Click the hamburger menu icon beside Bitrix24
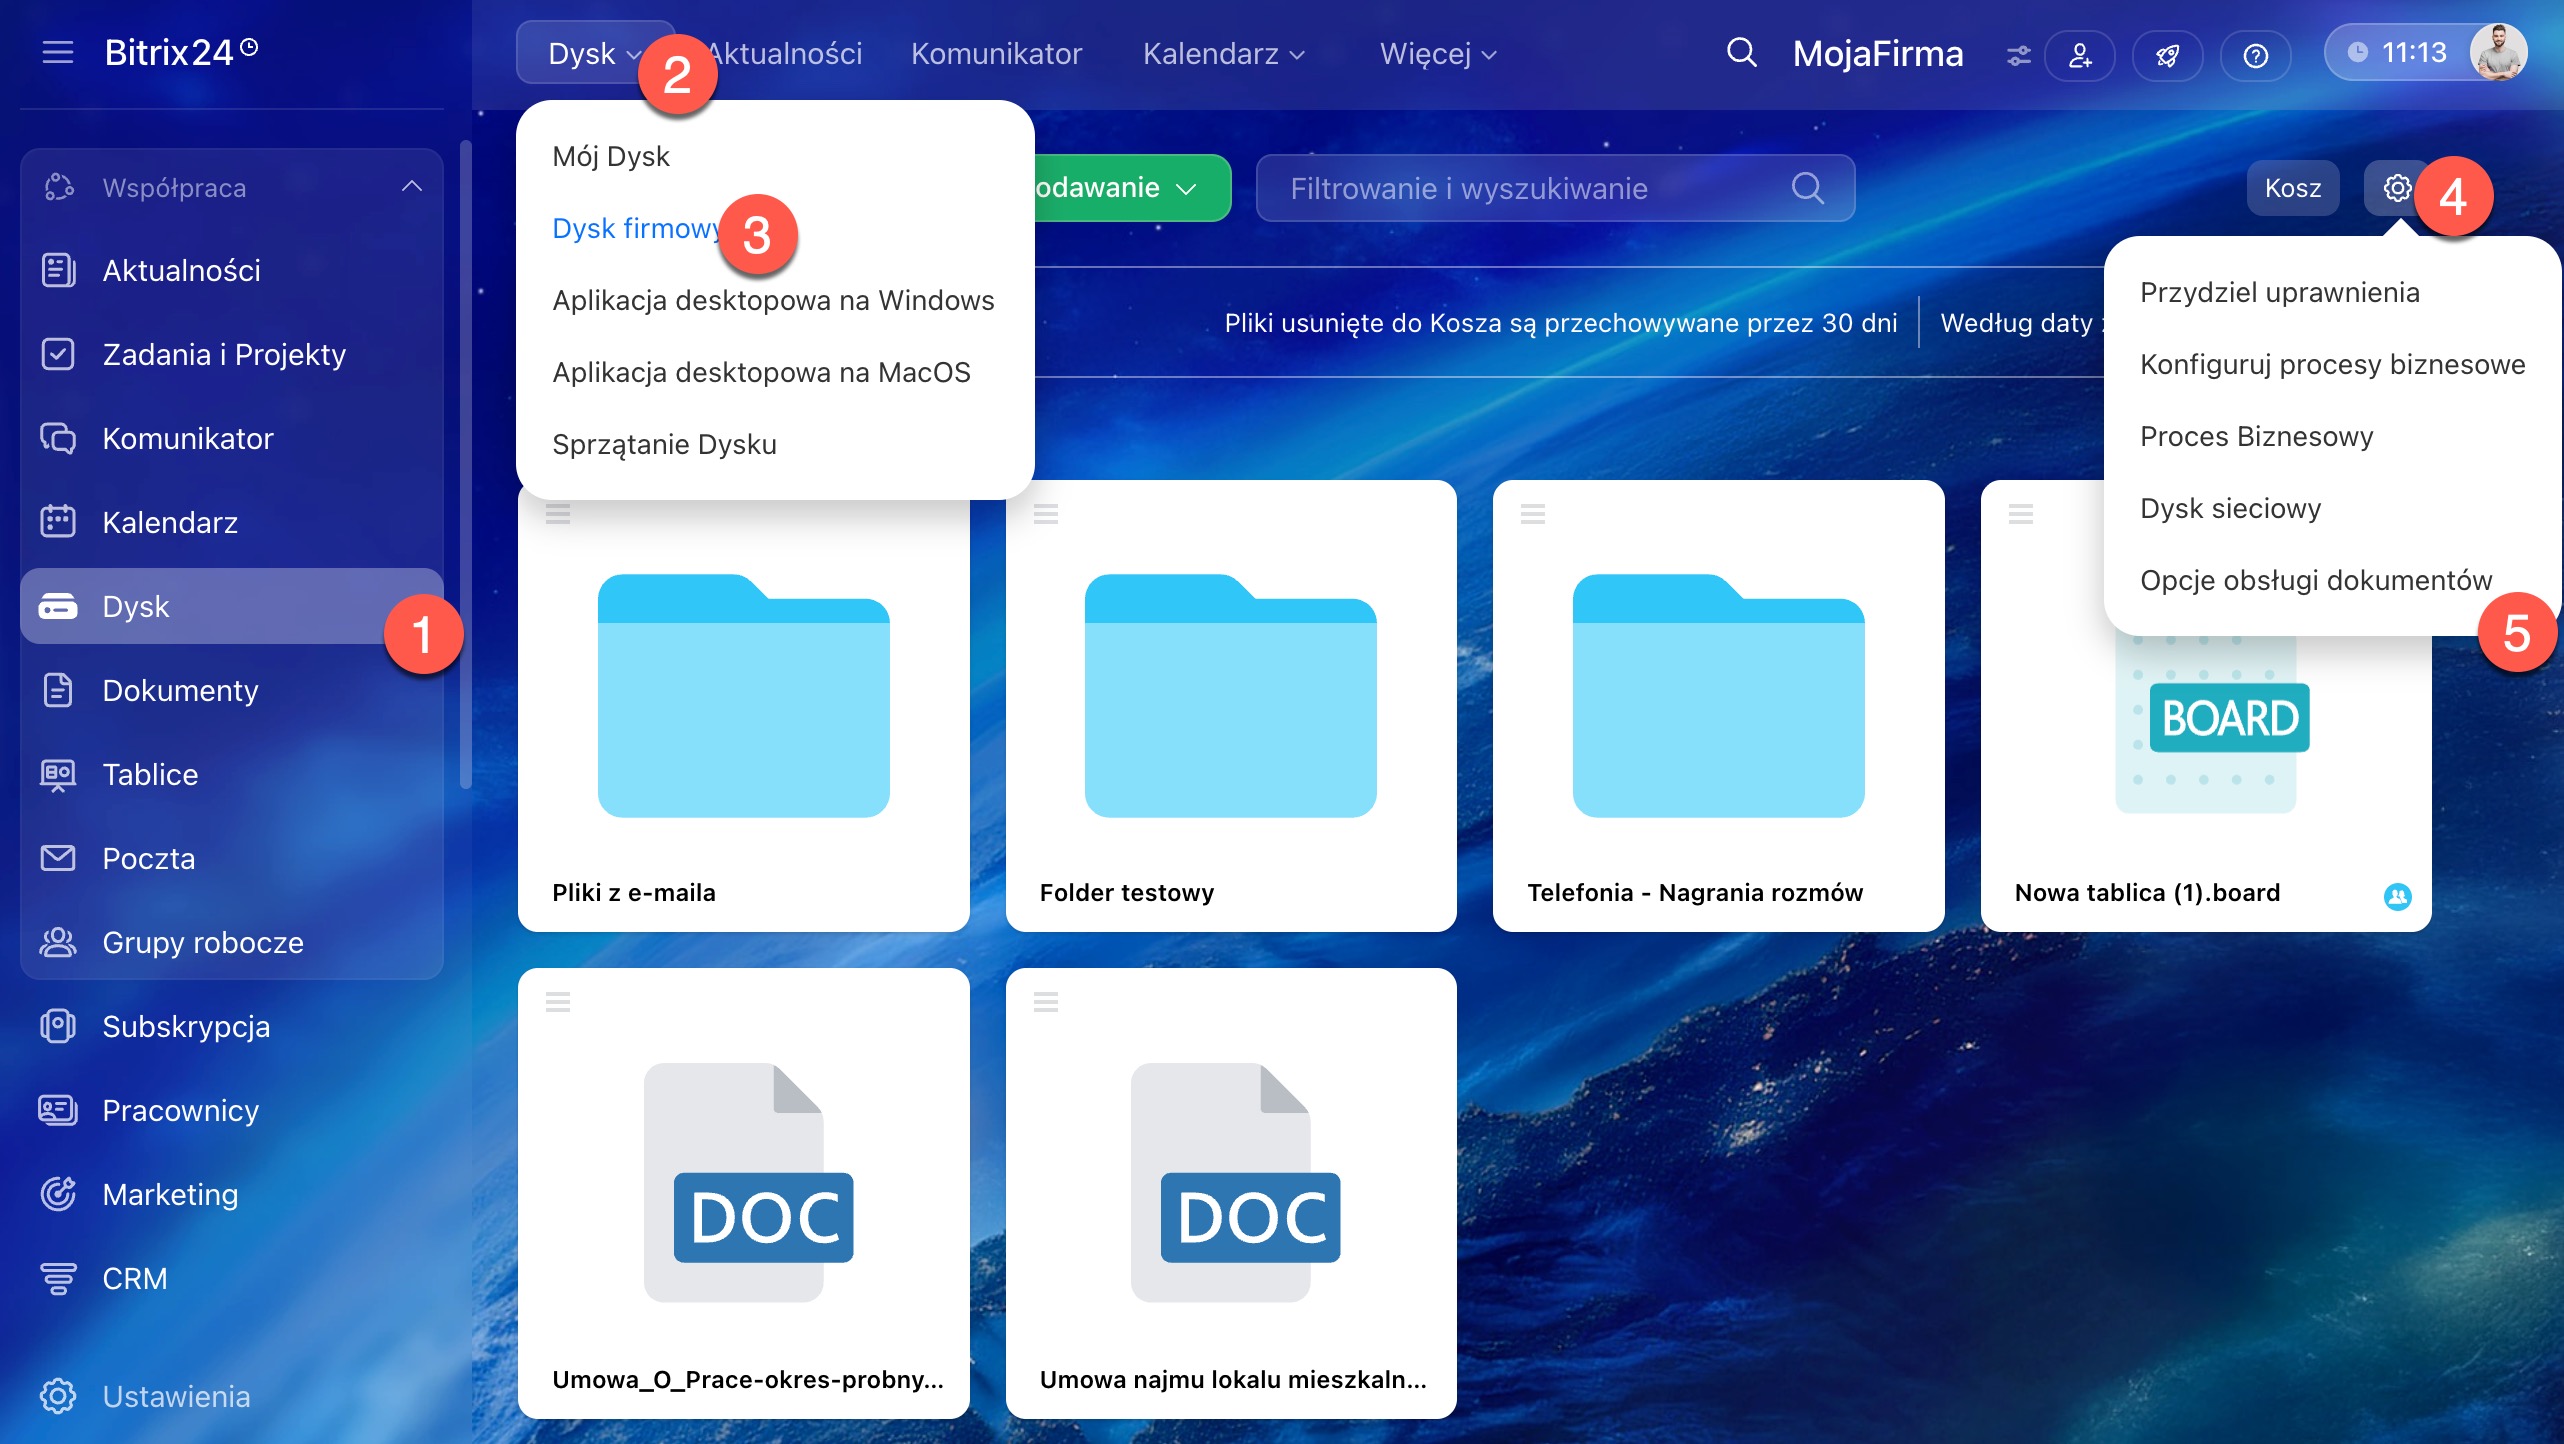This screenshot has width=2564, height=1444. click(x=58, y=52)
